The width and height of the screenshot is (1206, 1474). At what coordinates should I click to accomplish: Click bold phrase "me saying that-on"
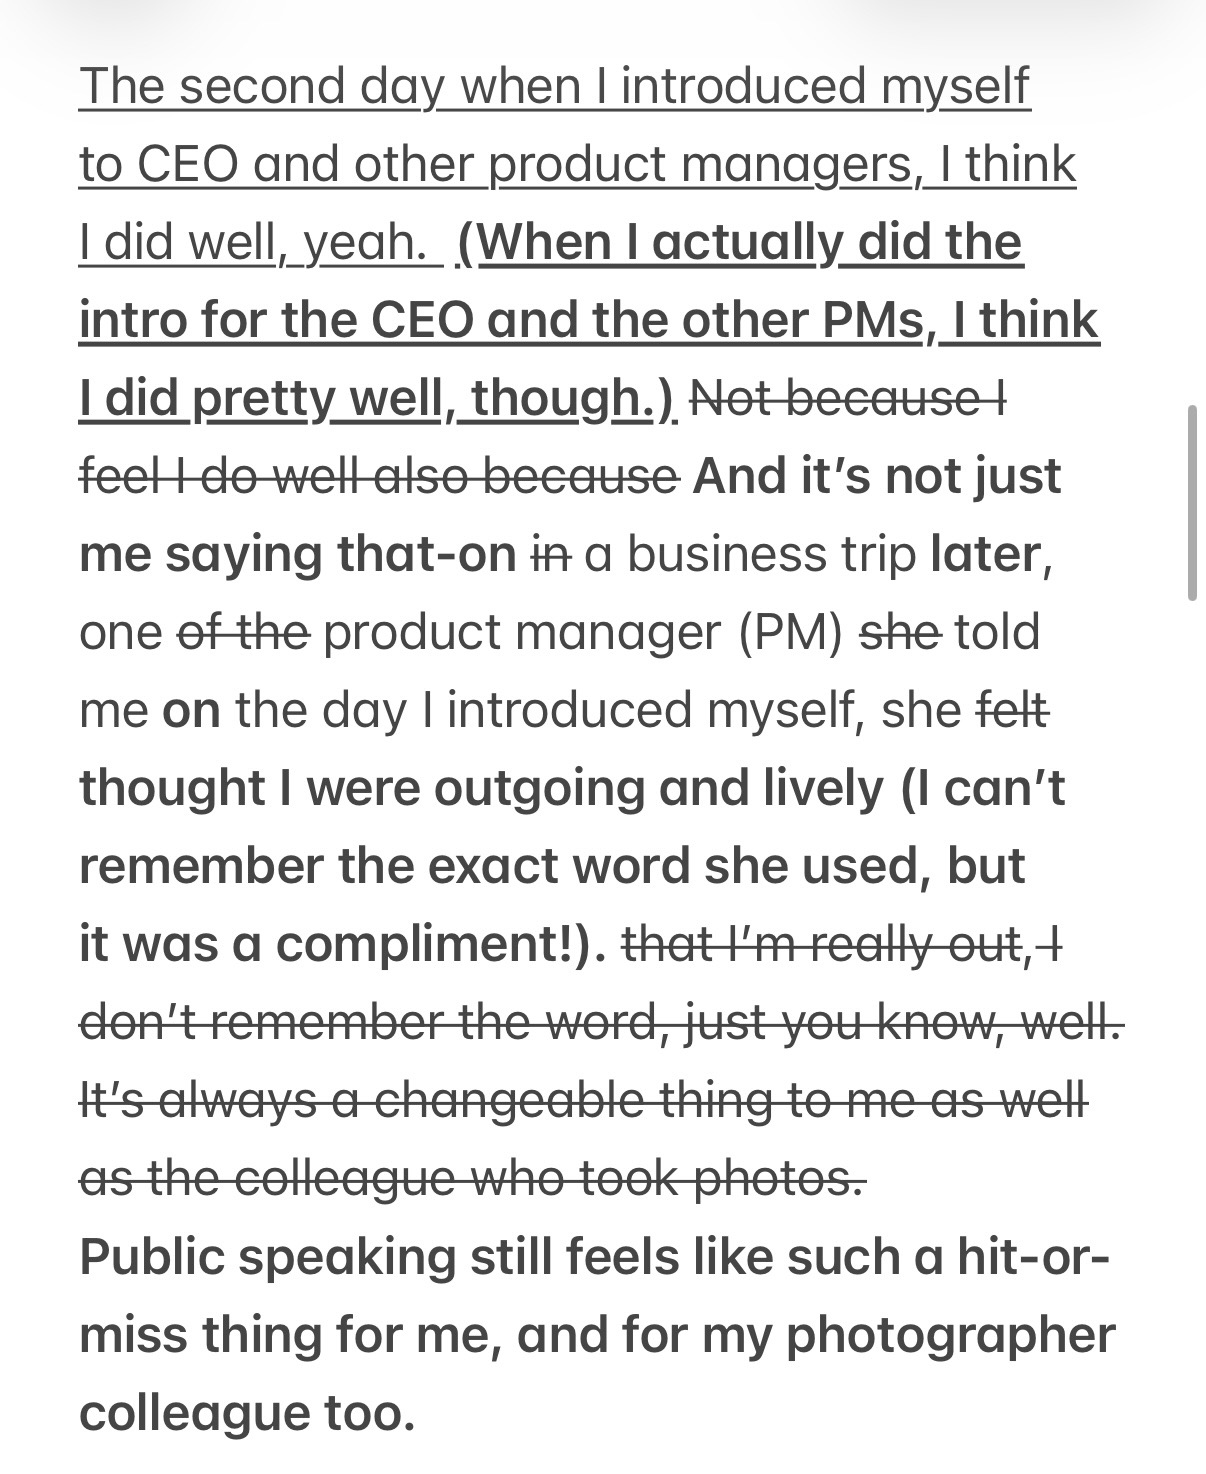297,554
